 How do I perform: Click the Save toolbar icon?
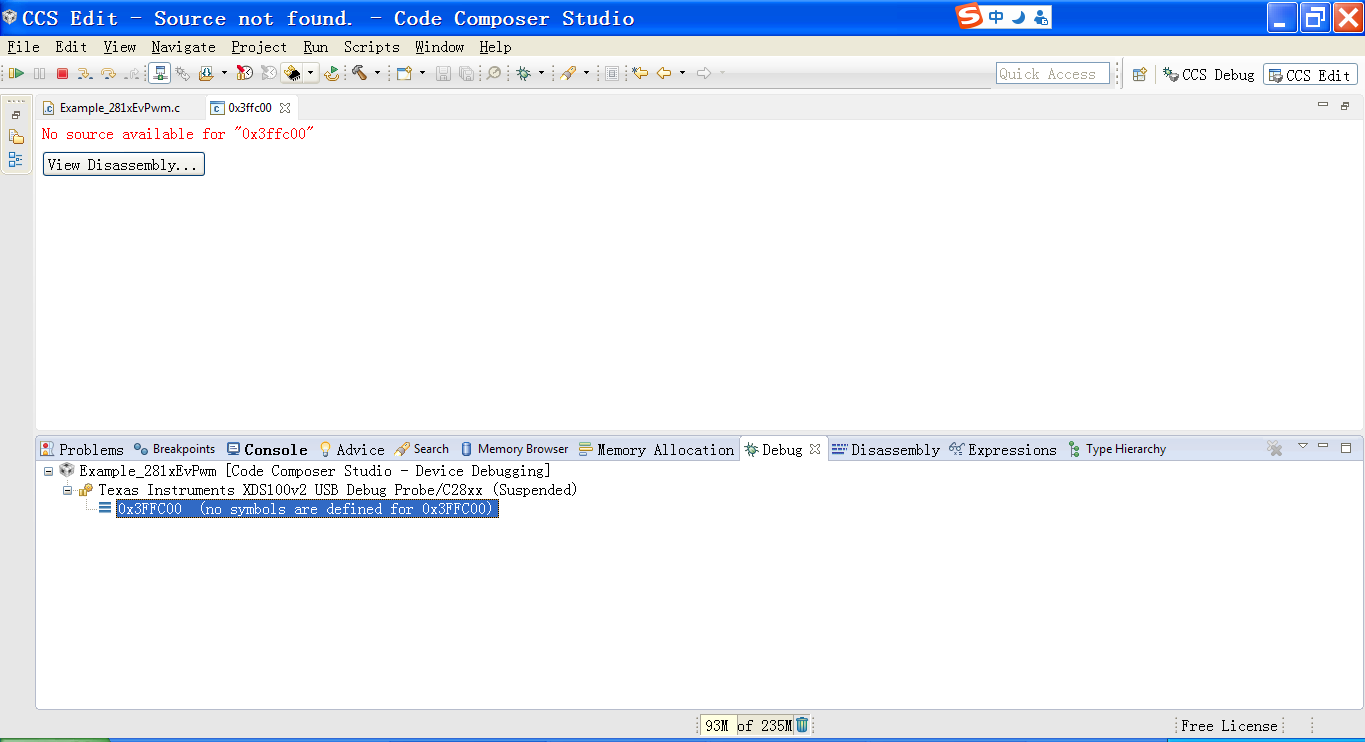click(x=443, y=73)
